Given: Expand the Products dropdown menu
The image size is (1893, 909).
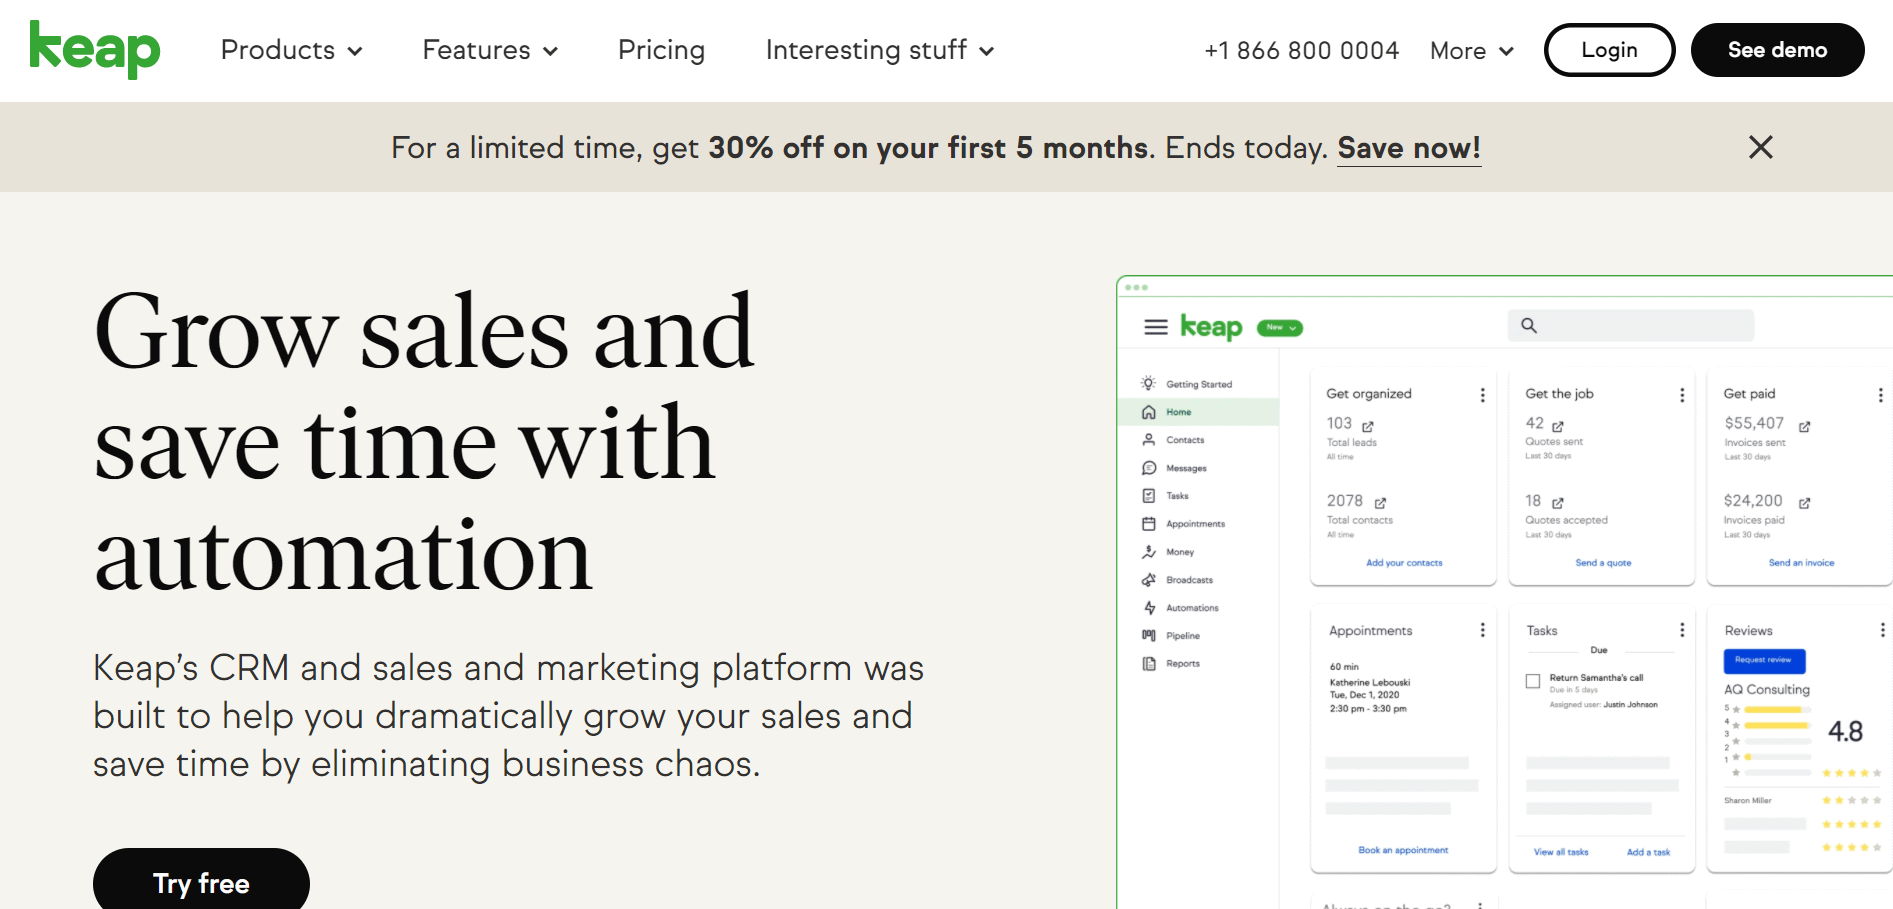Looking at the screenshot, I should [291, 50].
